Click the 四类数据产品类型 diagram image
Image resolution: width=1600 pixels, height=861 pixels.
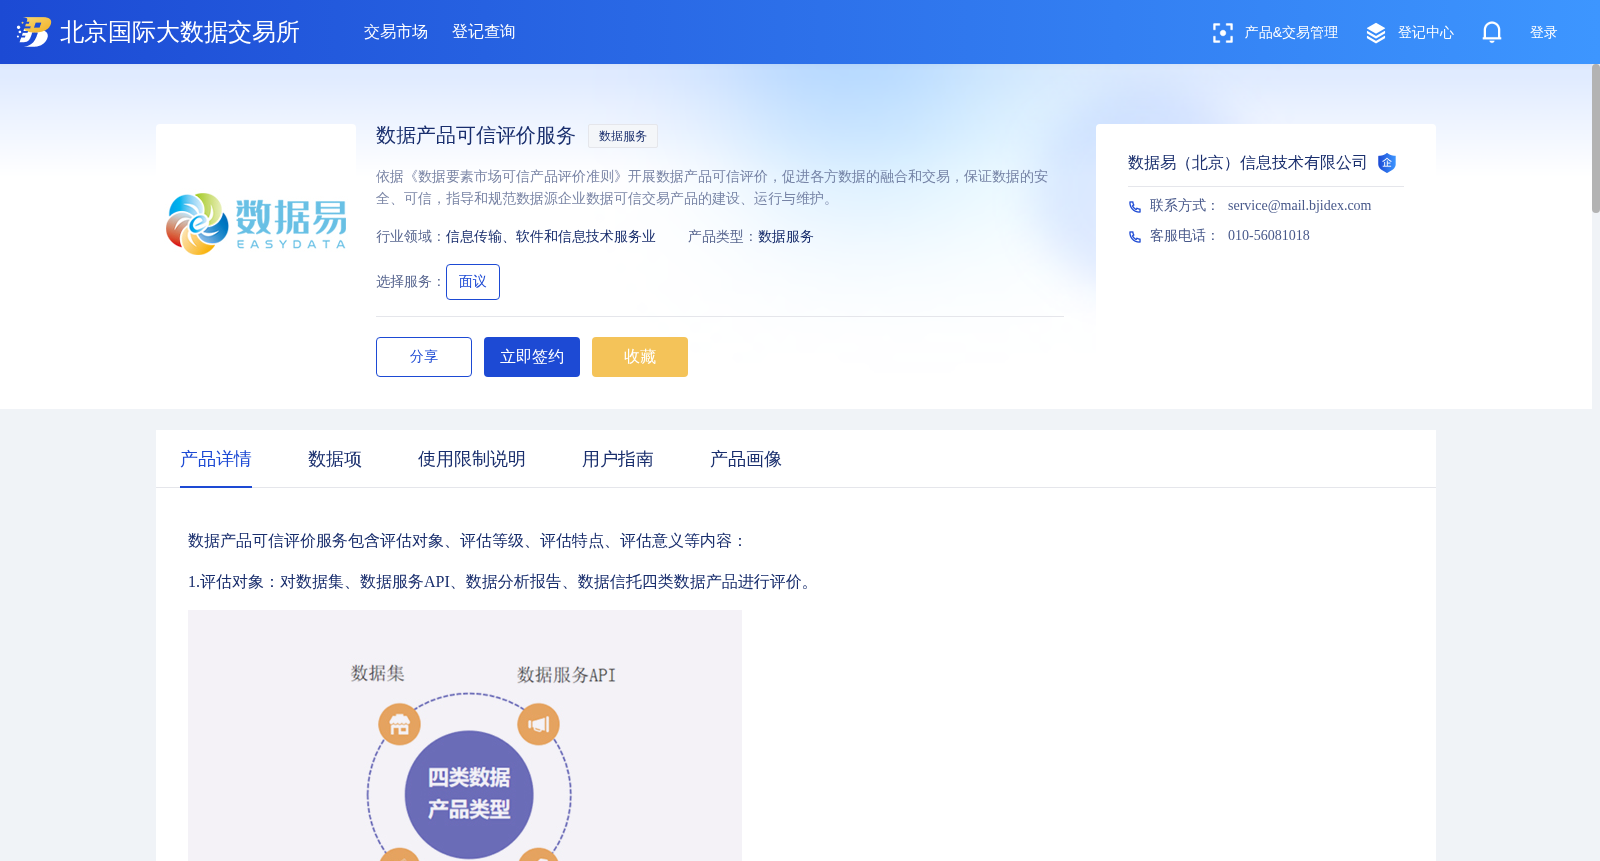465,736
